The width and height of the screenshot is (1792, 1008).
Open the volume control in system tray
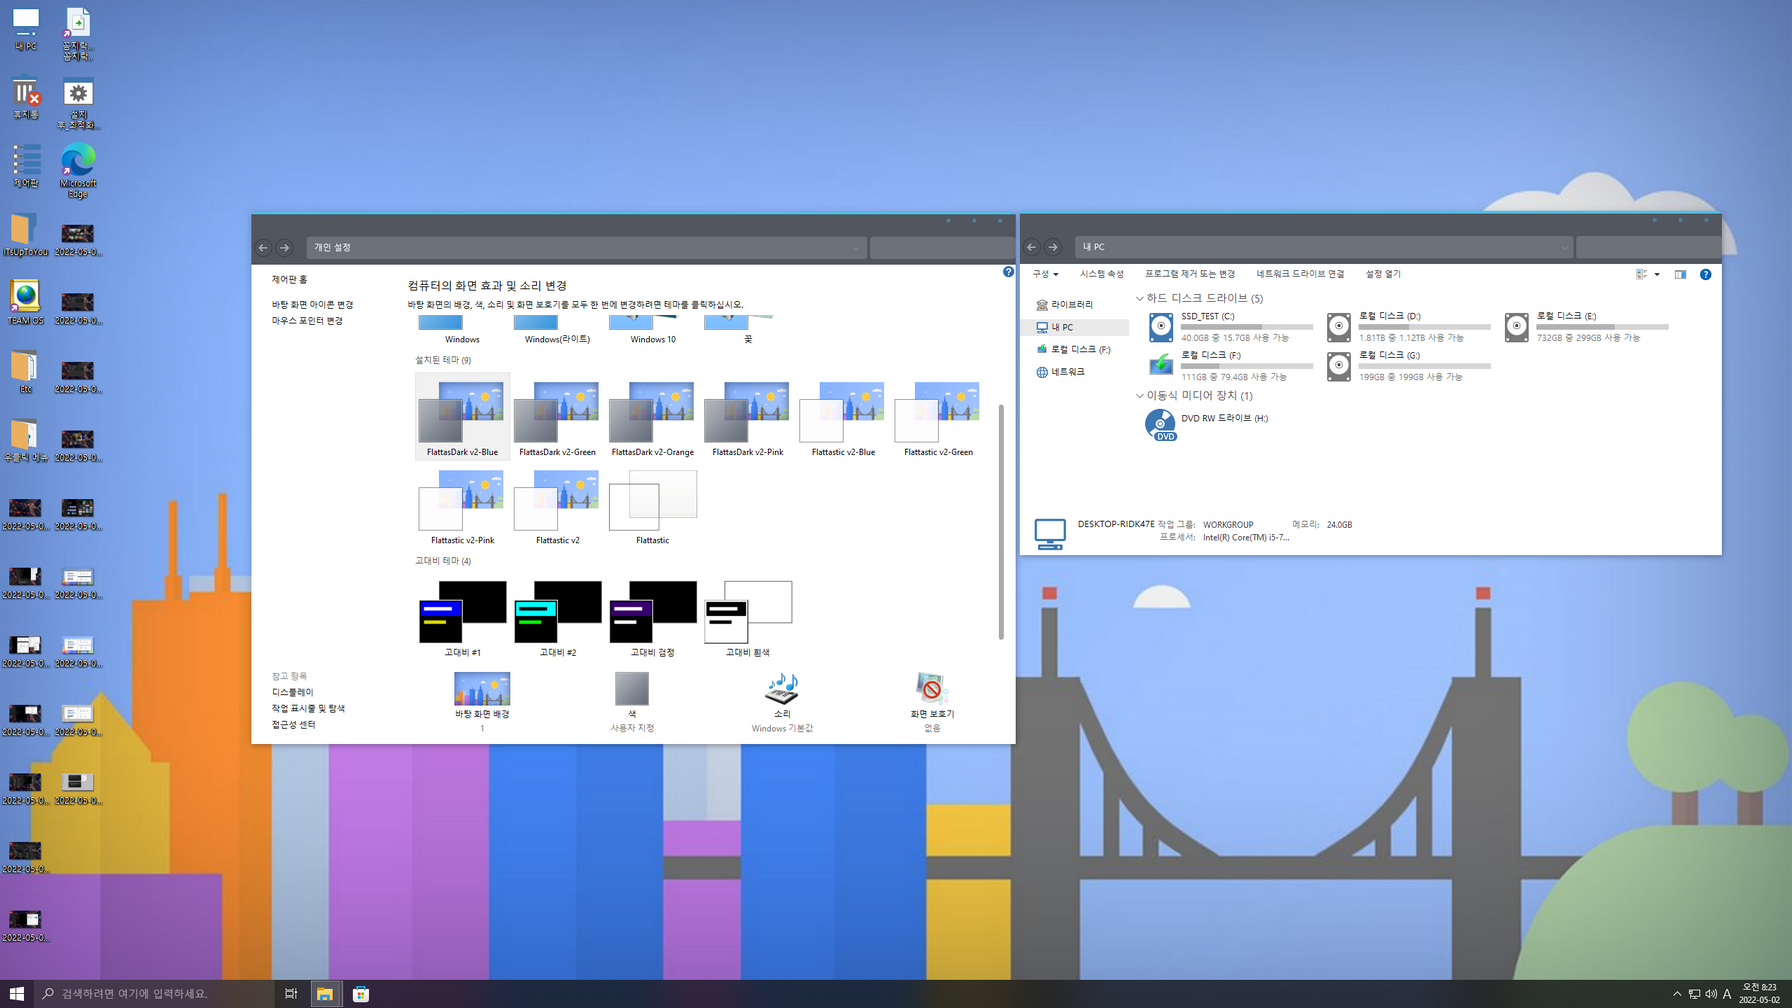[1711, 994]
